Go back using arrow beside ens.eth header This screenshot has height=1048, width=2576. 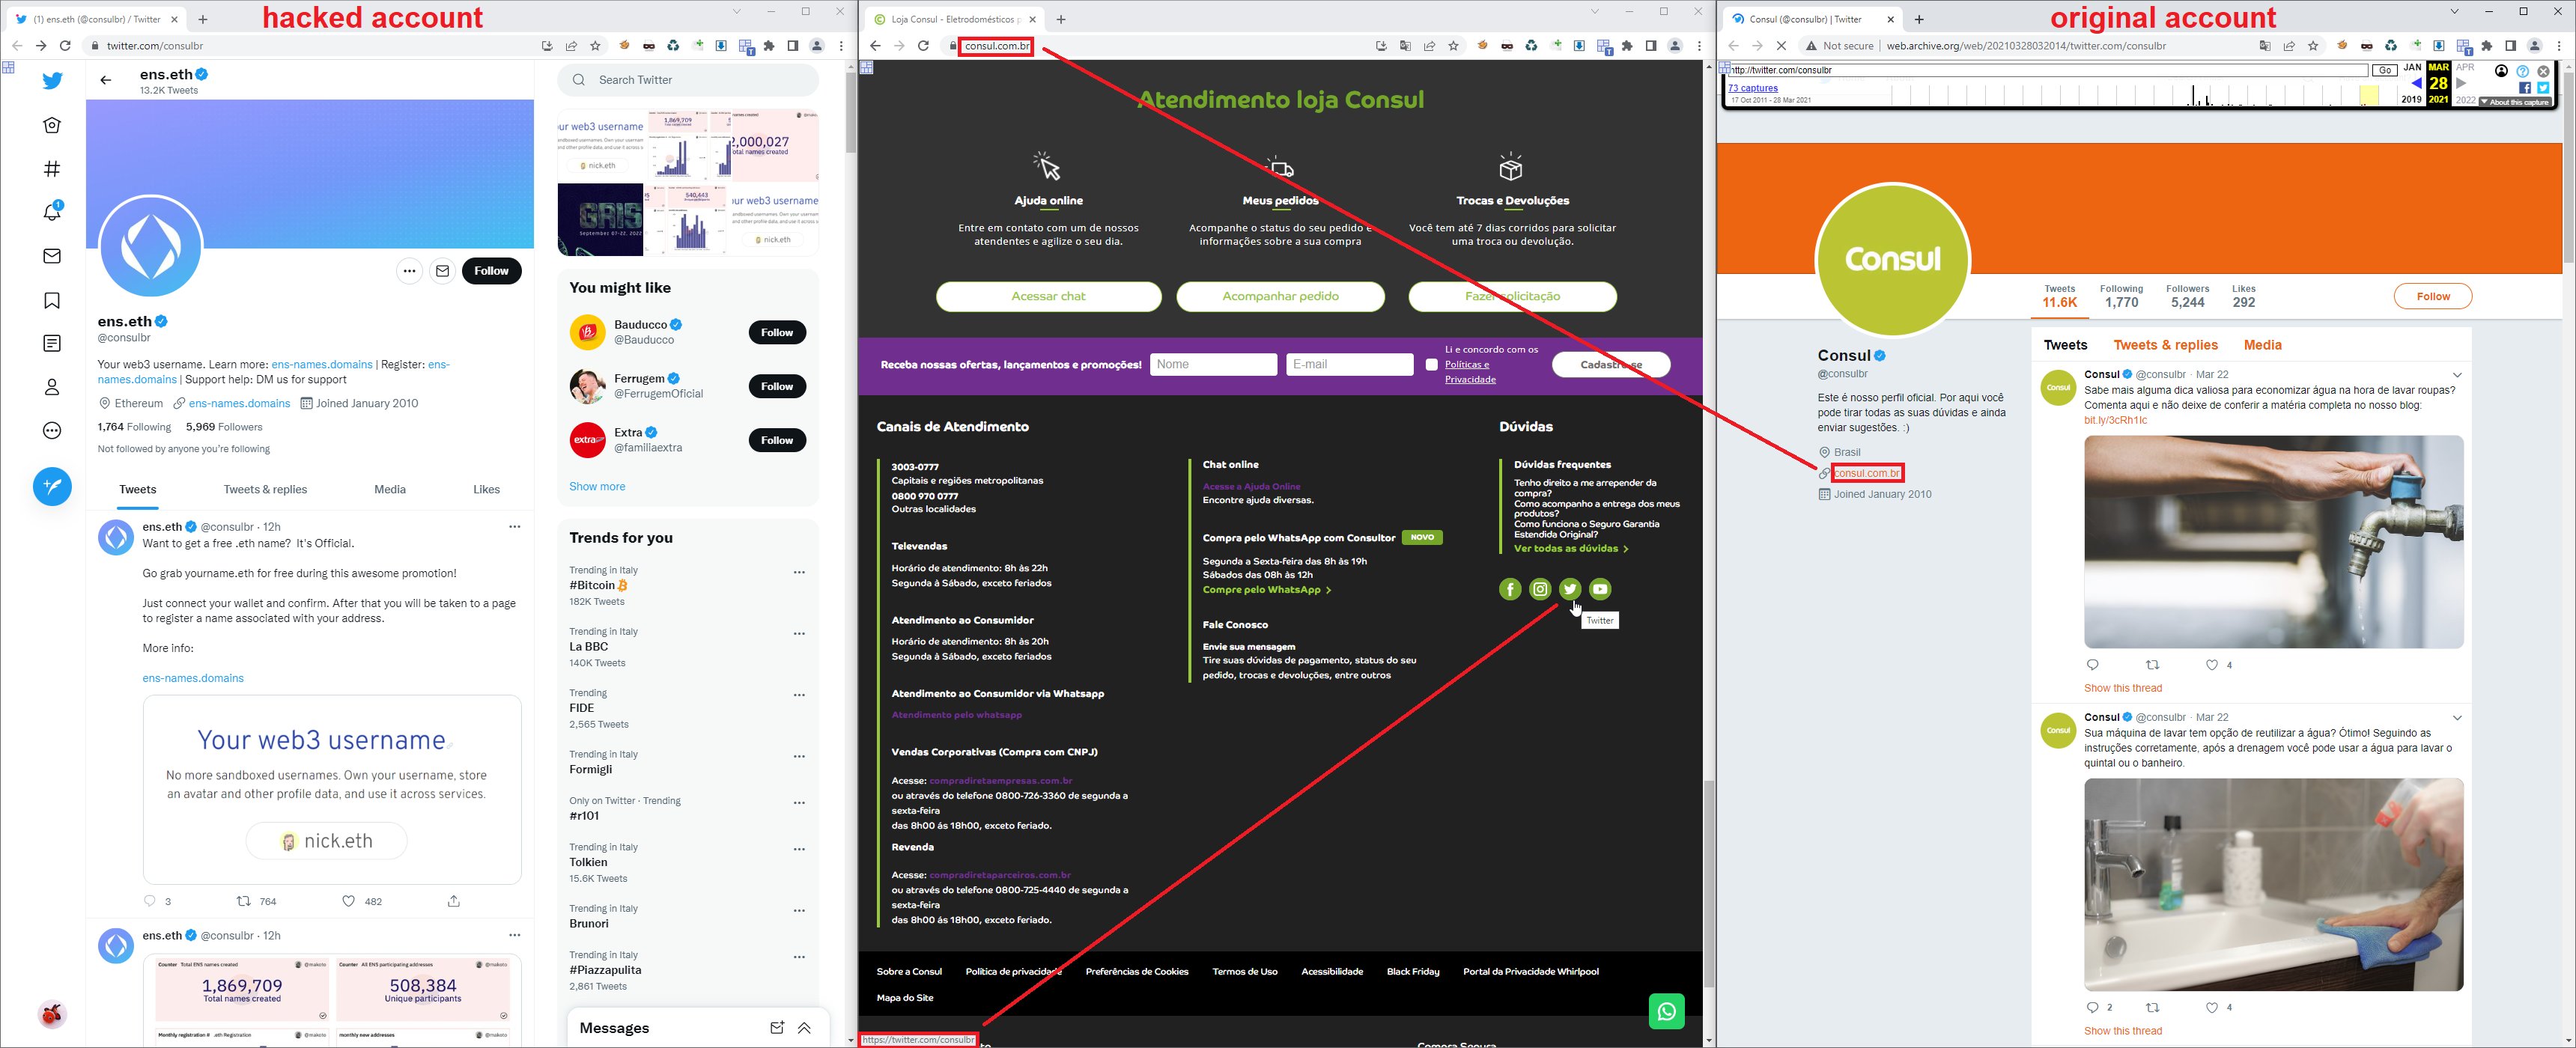tap(106, 80)
